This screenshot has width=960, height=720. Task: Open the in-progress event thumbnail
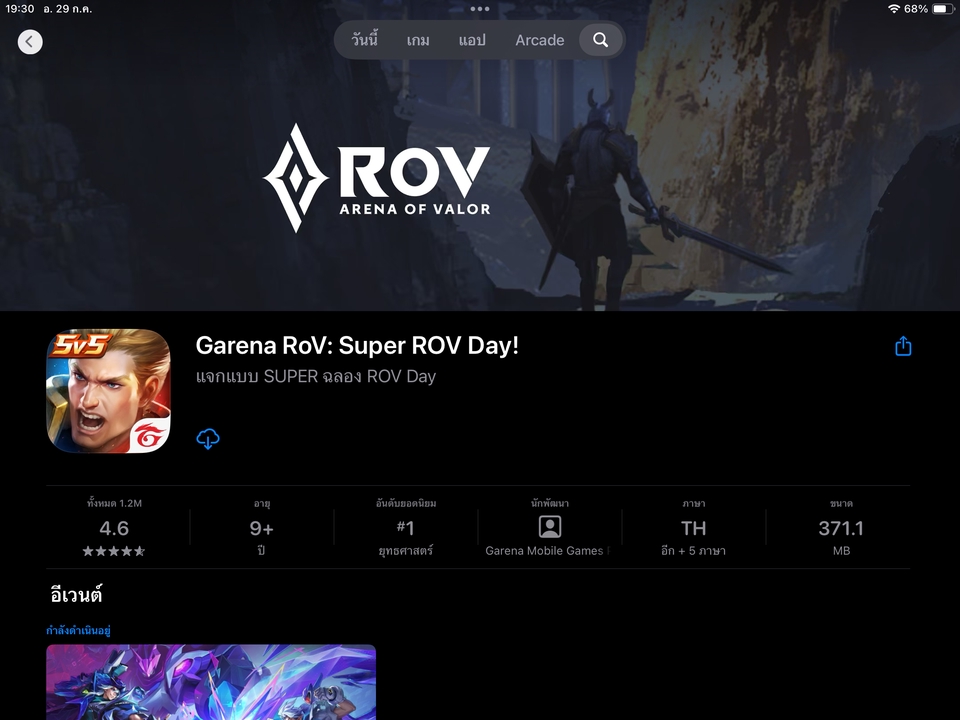tap(211, 682)
